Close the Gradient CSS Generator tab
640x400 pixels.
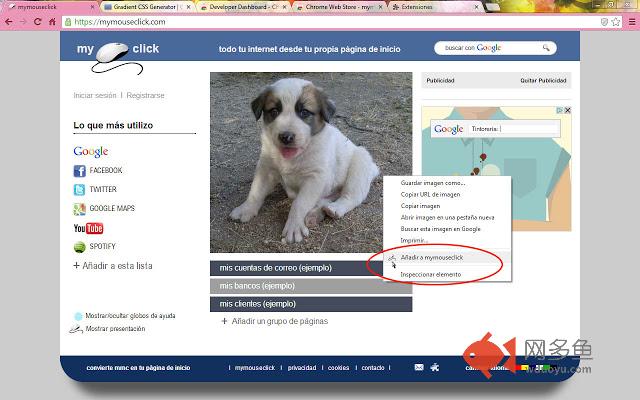point(188,7)
